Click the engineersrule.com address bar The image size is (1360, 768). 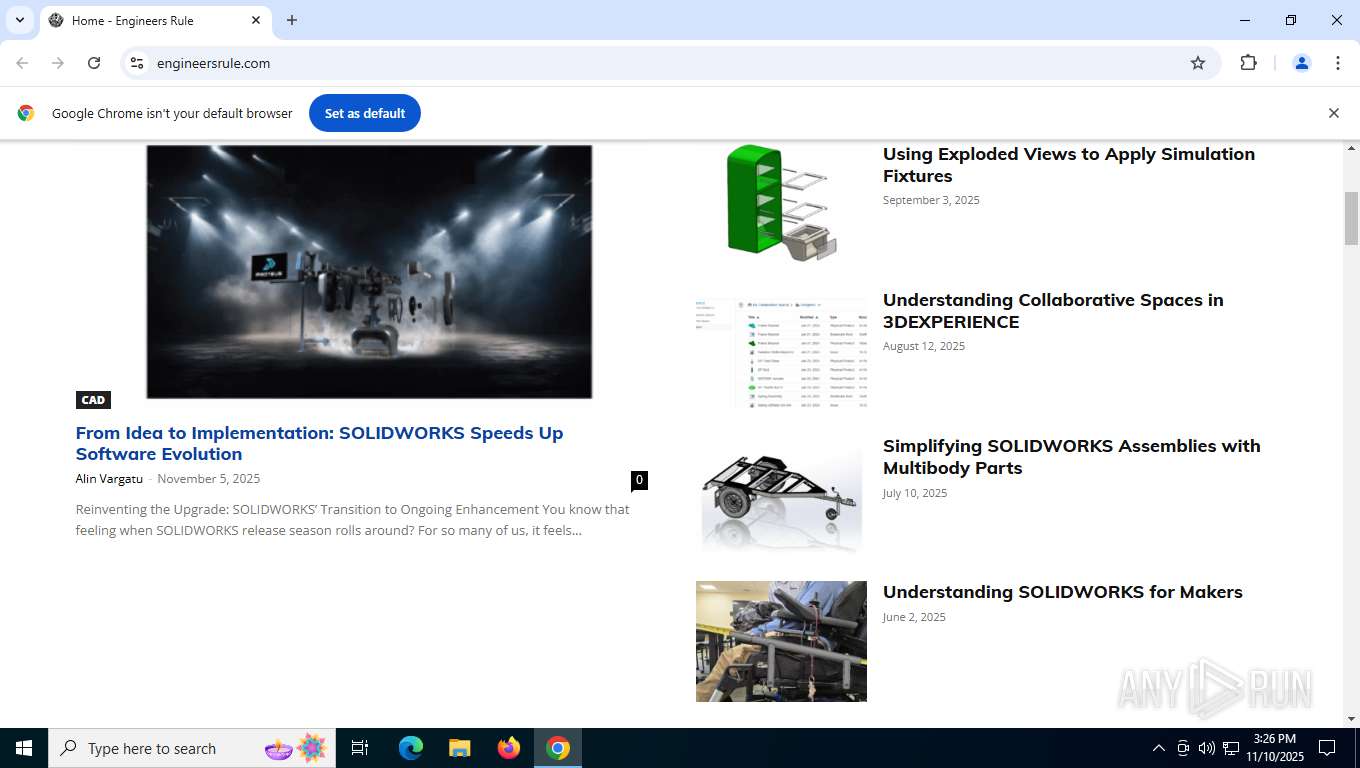click(670, 63)
